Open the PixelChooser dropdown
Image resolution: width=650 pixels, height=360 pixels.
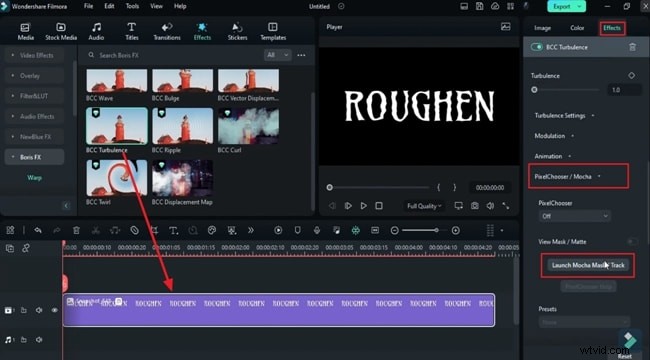click(x=575, y=216)
